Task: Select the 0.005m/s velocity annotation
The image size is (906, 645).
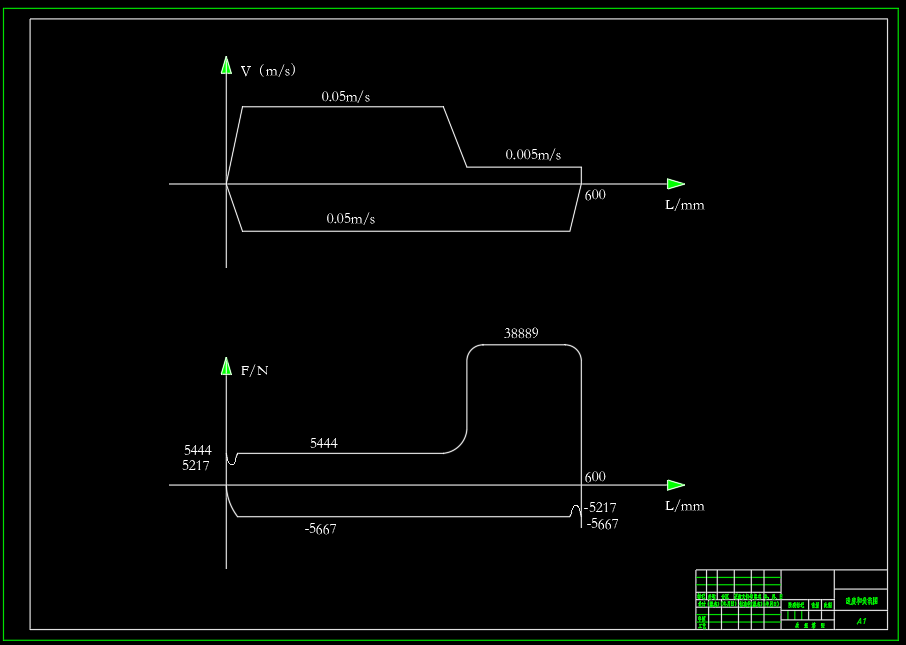Action: (533, 154)
